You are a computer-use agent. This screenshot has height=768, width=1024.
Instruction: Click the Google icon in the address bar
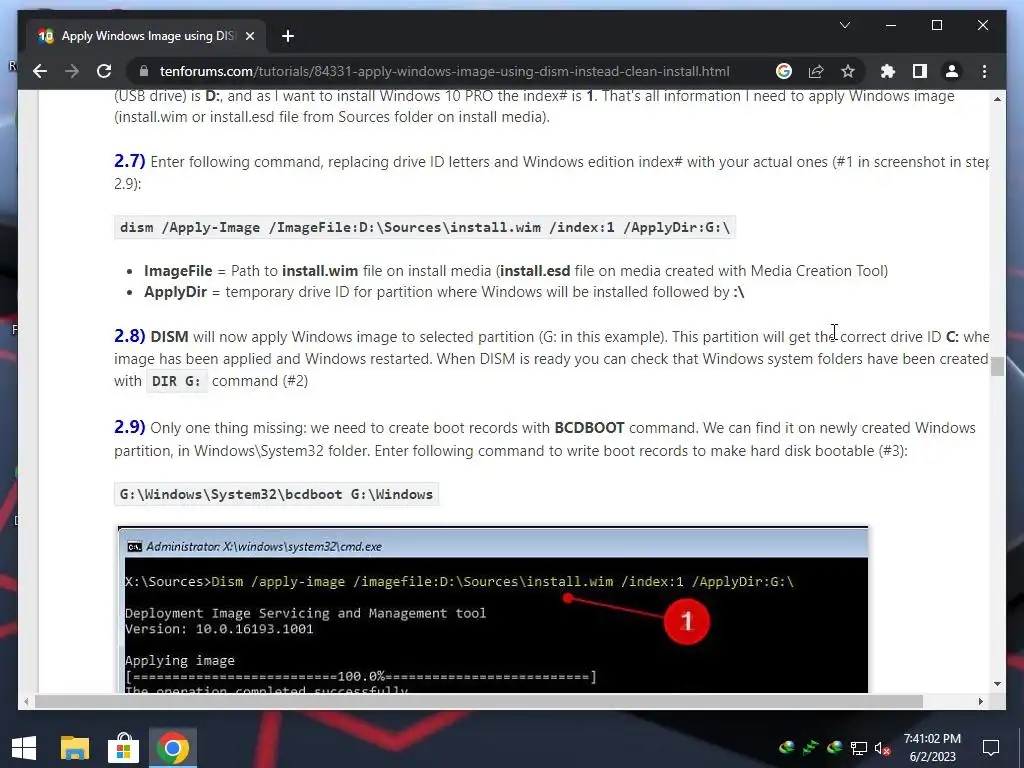tap(784, 71)
